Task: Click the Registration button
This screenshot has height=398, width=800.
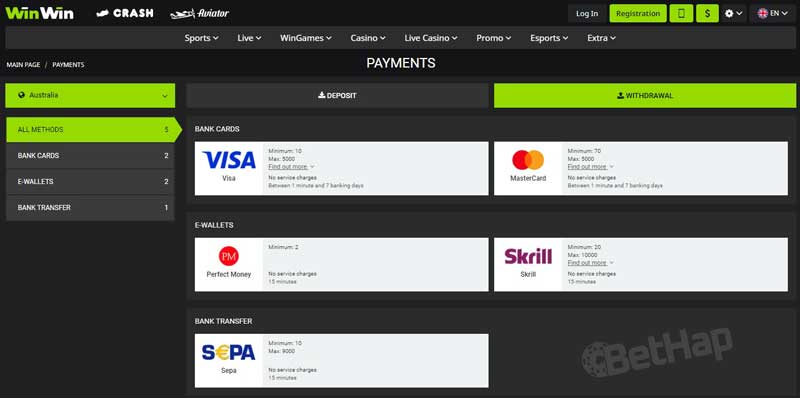Action: [638, 14]
